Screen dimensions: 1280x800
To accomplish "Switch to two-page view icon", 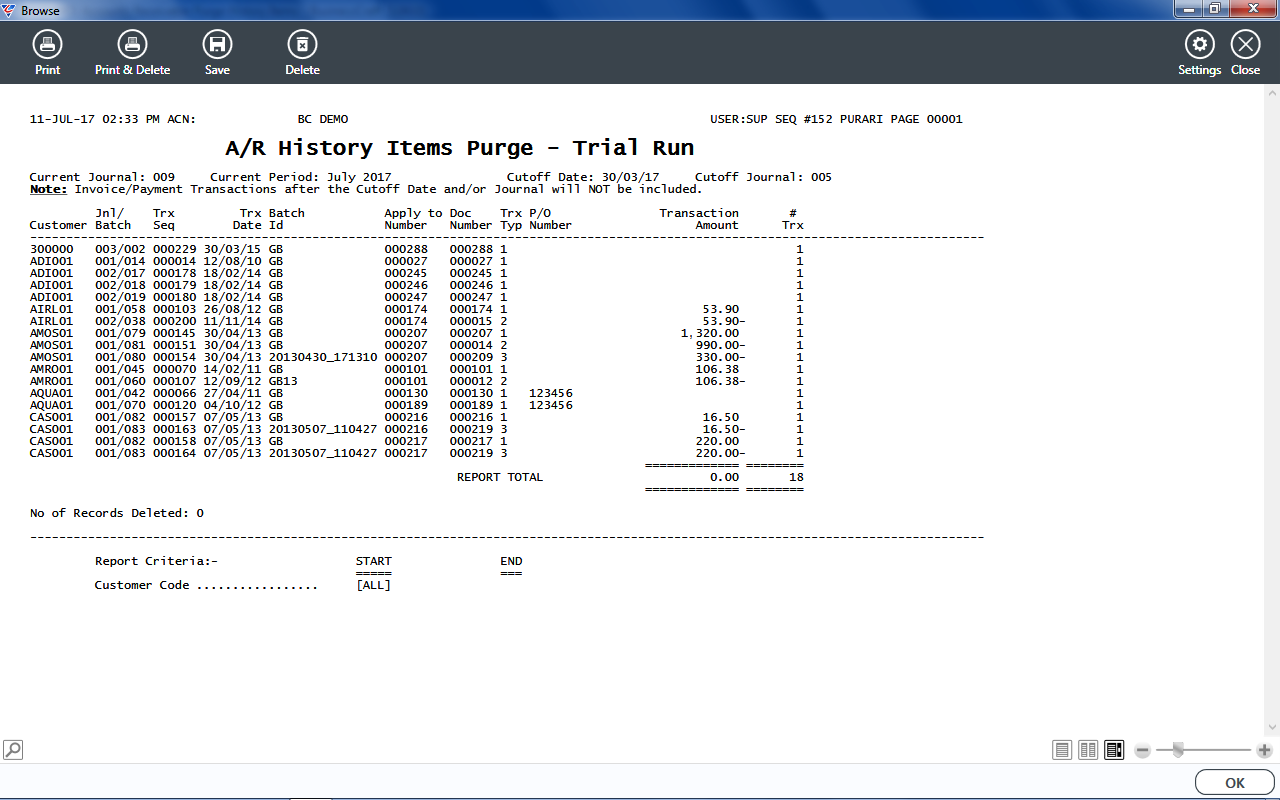I will (x=1088, y=750).
